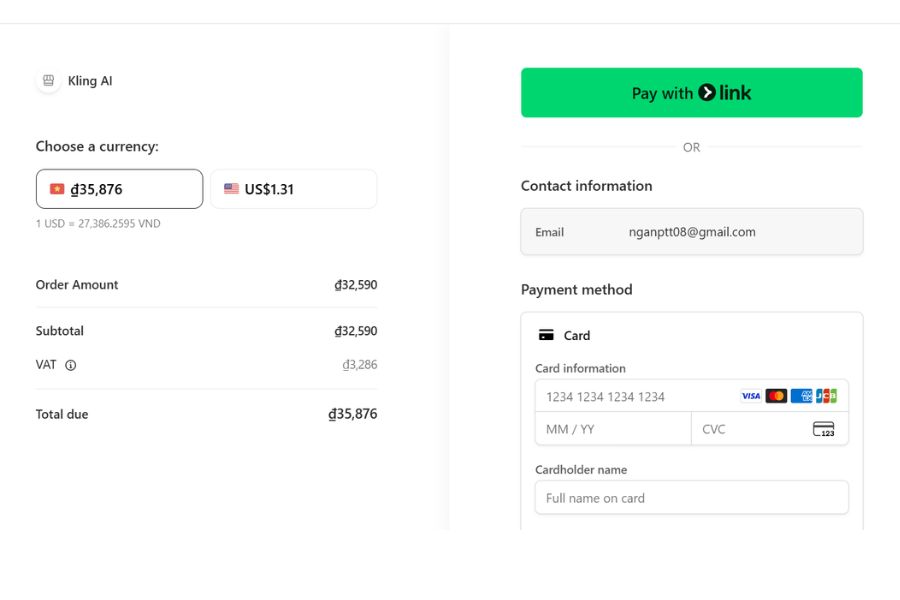Click the American Express brand logo
The width and height of the screenshot is (900, 600).
(801, 396)
